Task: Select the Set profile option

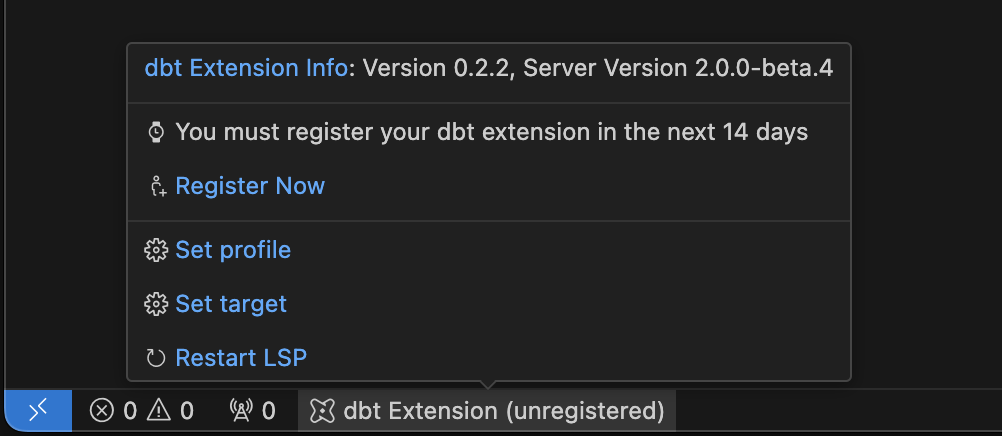Action: pyautogui.click(x=233, y=250)
